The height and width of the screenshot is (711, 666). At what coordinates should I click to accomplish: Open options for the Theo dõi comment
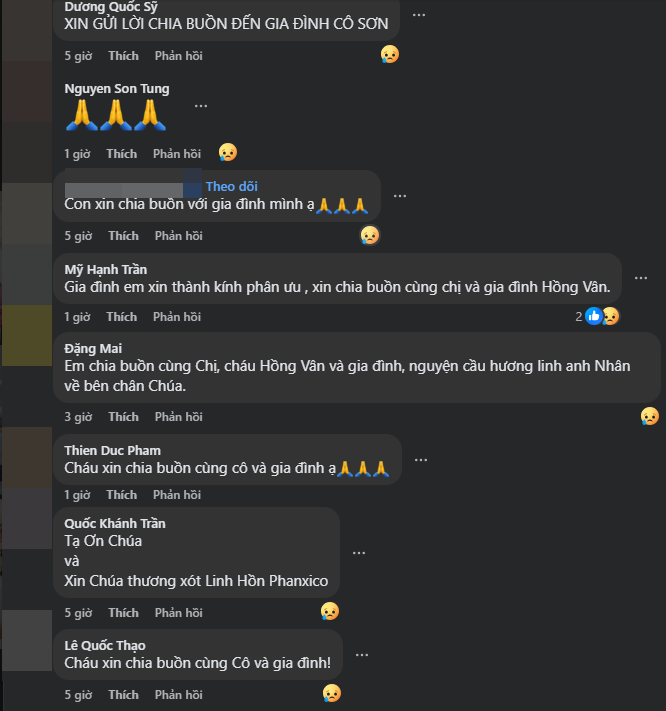(399, 196)
